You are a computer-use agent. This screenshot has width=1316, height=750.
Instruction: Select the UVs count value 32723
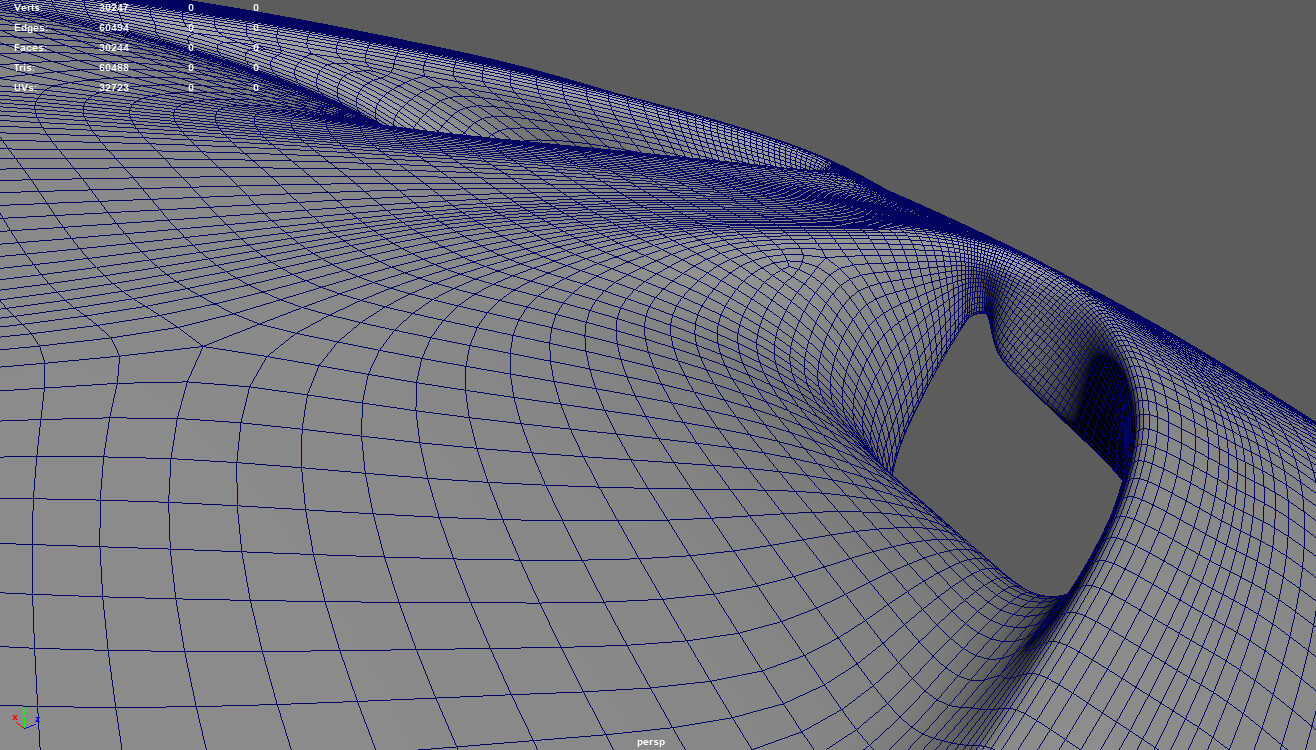114,88
